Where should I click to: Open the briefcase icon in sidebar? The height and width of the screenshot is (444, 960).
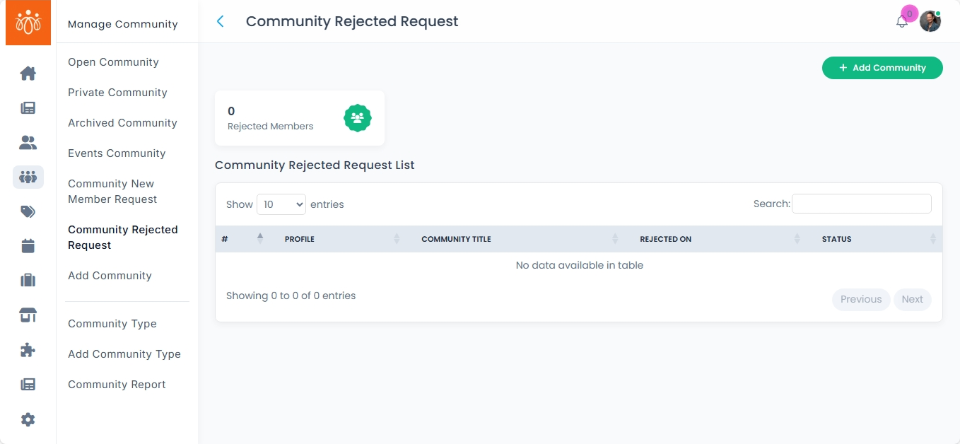28,280
